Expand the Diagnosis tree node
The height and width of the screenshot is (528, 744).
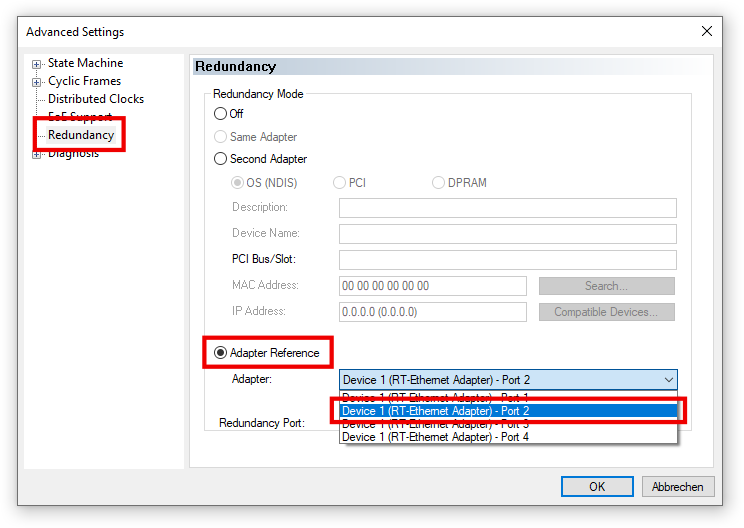pos(37,155)
